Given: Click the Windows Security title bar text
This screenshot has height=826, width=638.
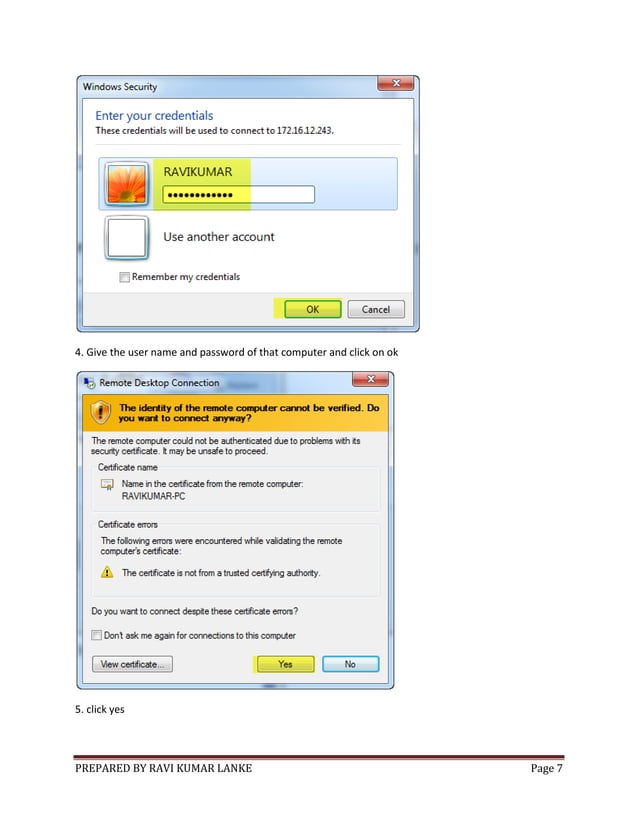Looking at the screenshot, I should tap(120, 86).
